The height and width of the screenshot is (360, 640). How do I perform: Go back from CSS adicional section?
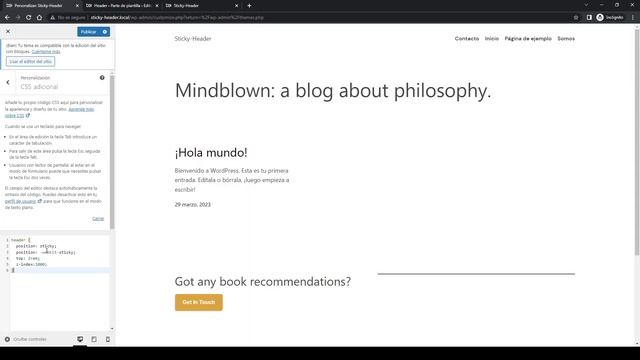8,82
